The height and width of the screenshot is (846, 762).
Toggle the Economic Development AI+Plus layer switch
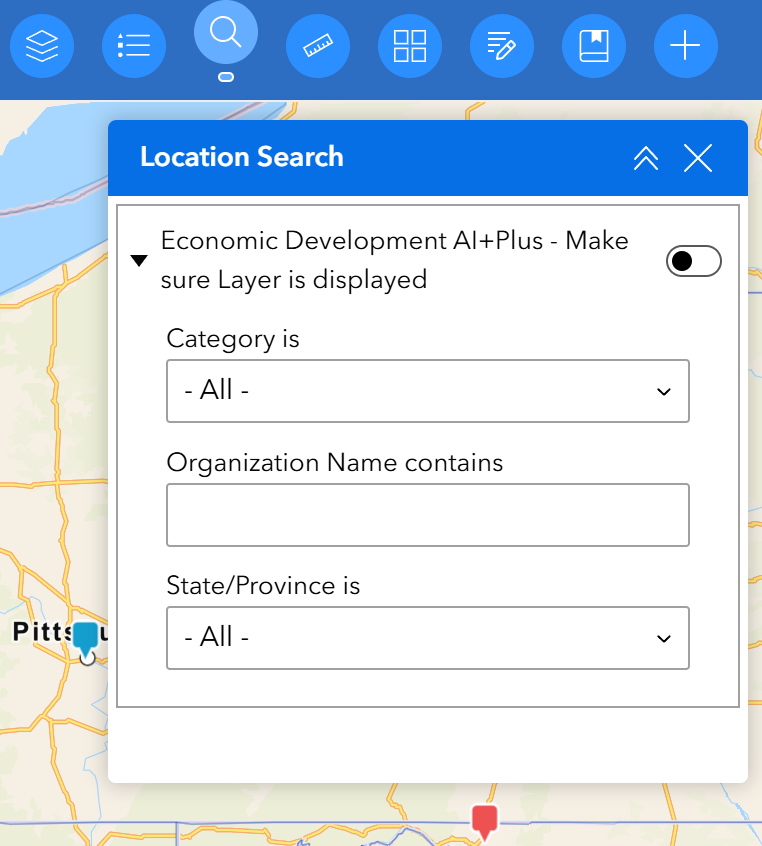click(x=693, y=261)
